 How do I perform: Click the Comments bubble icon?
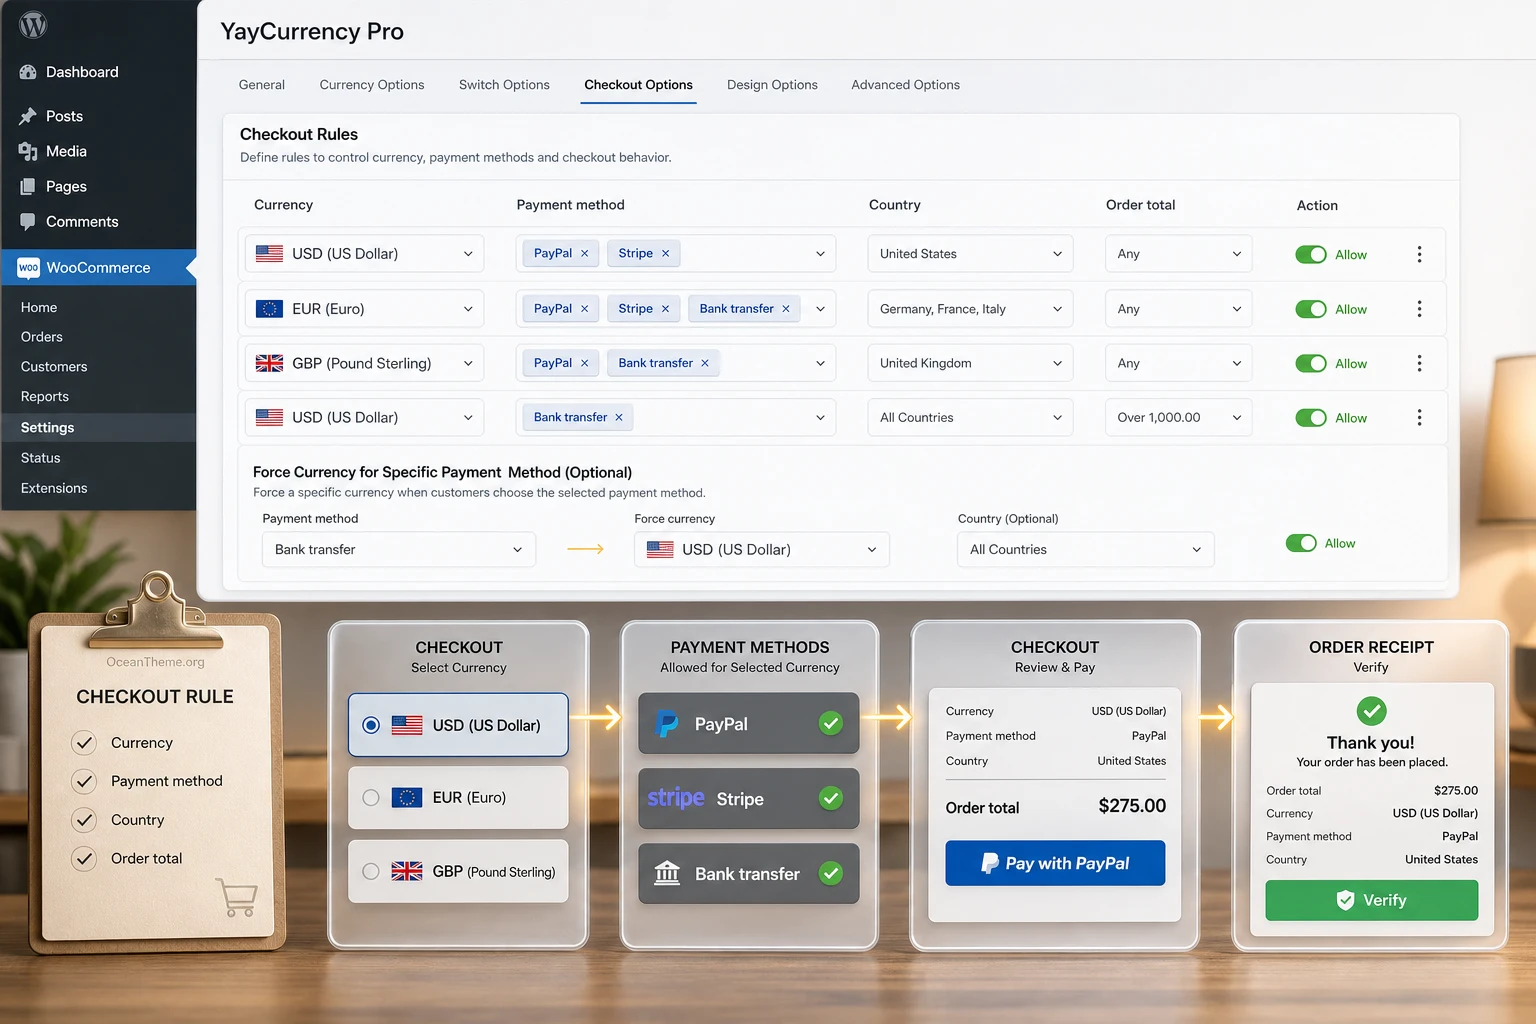28,221
